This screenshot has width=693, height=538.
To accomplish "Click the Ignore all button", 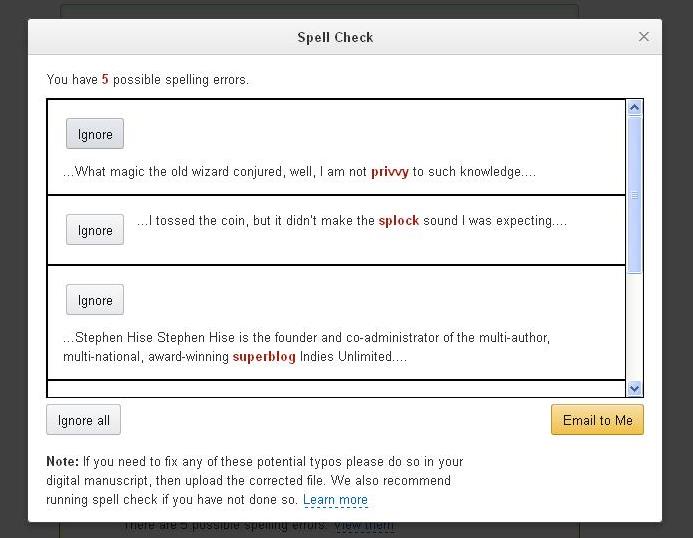I will tap(84, 420).
